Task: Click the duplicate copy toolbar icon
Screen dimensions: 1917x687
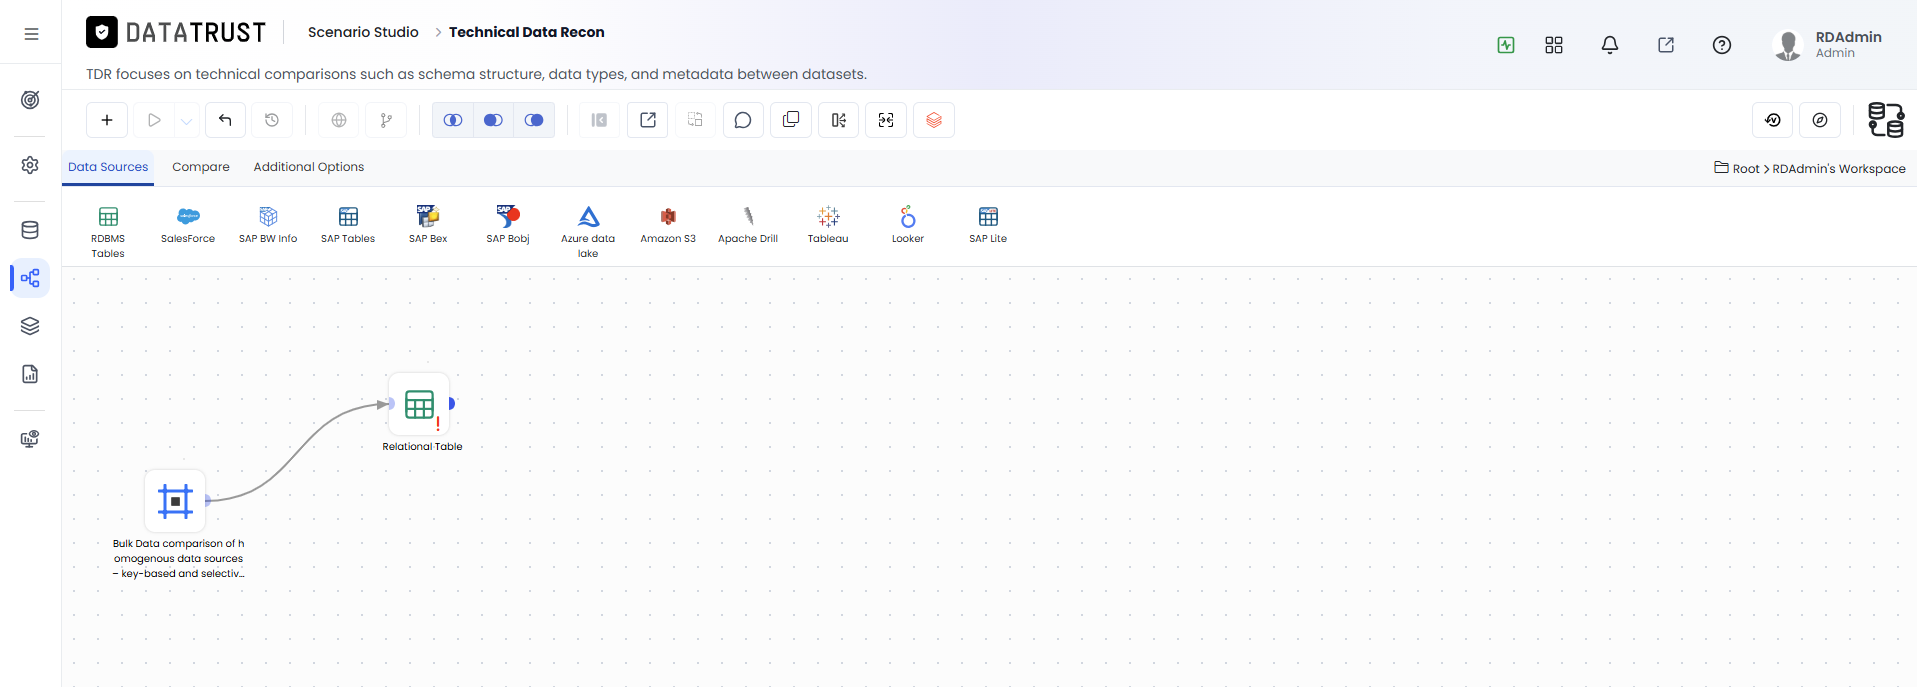Action: pos(791,120)
